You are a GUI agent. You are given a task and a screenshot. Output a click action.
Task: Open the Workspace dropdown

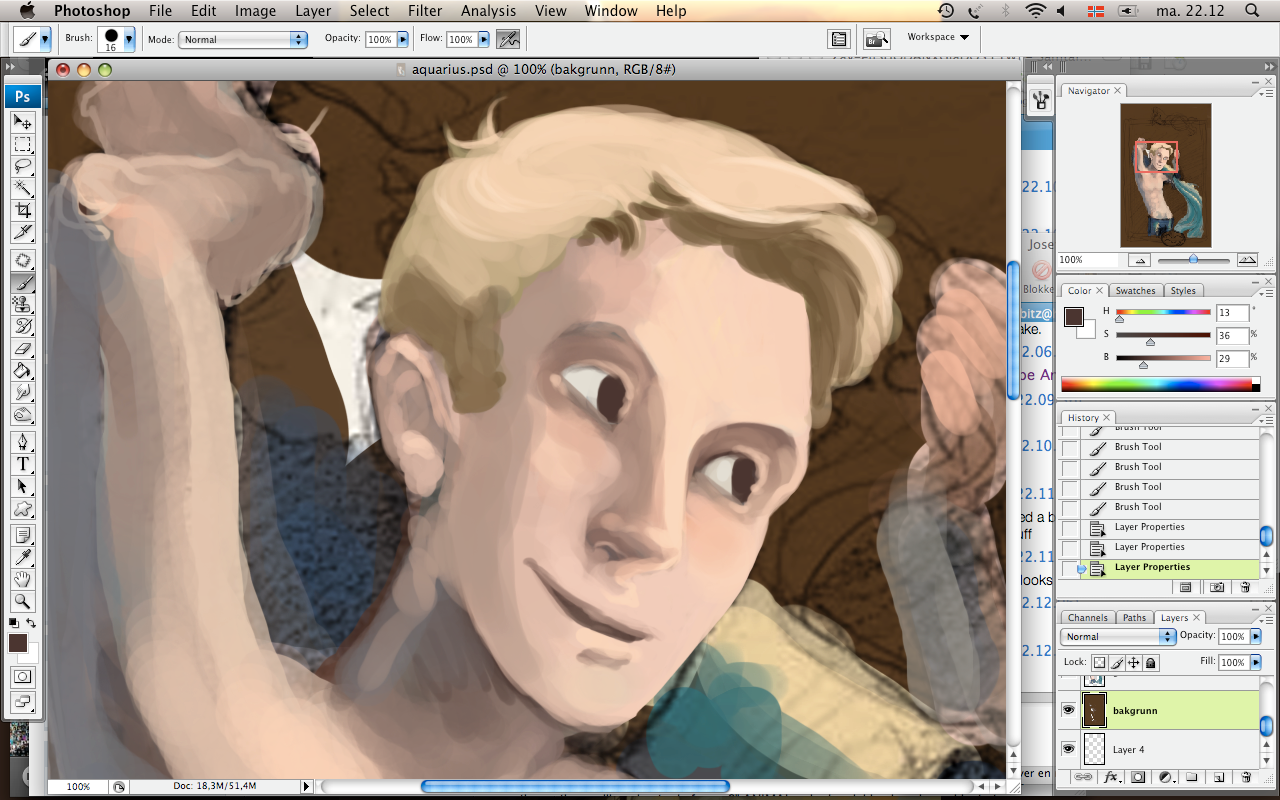[938, 37]
